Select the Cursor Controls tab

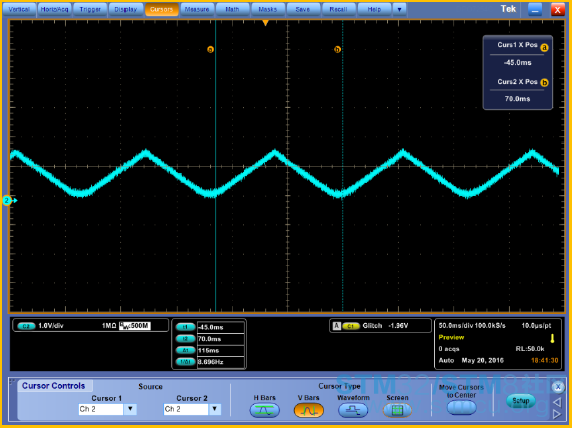click(x=53, y=386)
